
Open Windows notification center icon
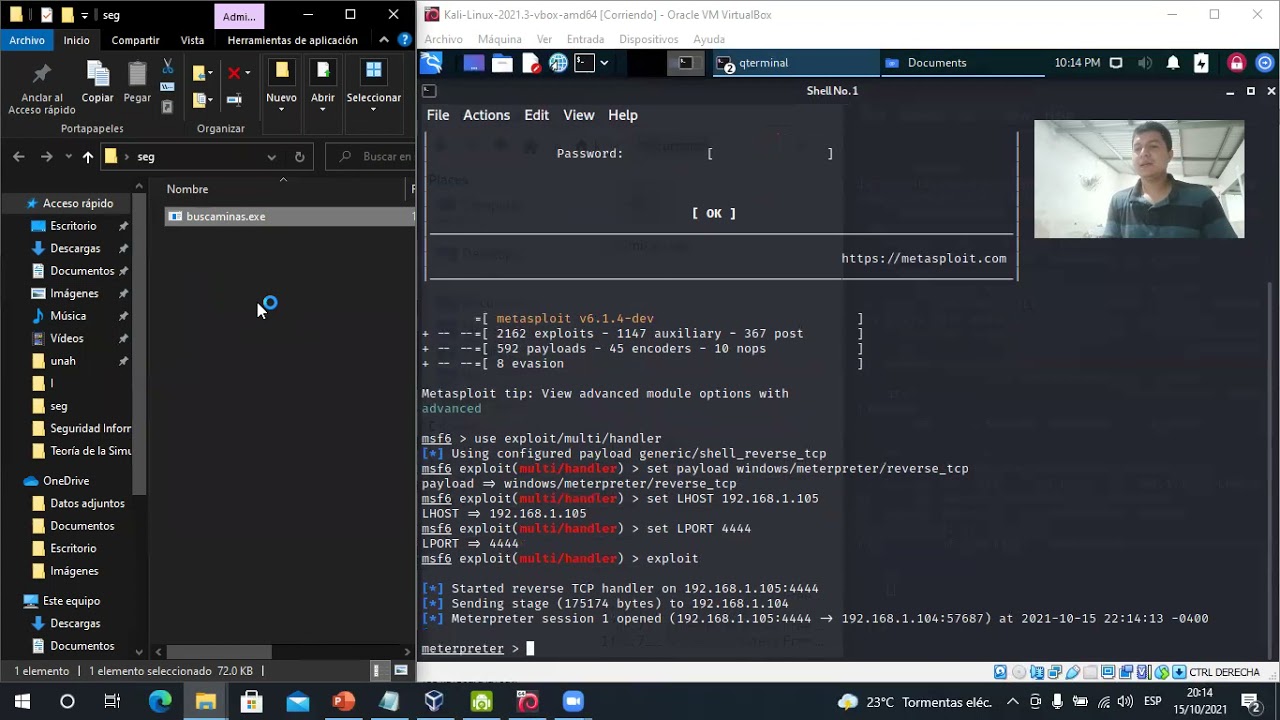point(1250,702)
